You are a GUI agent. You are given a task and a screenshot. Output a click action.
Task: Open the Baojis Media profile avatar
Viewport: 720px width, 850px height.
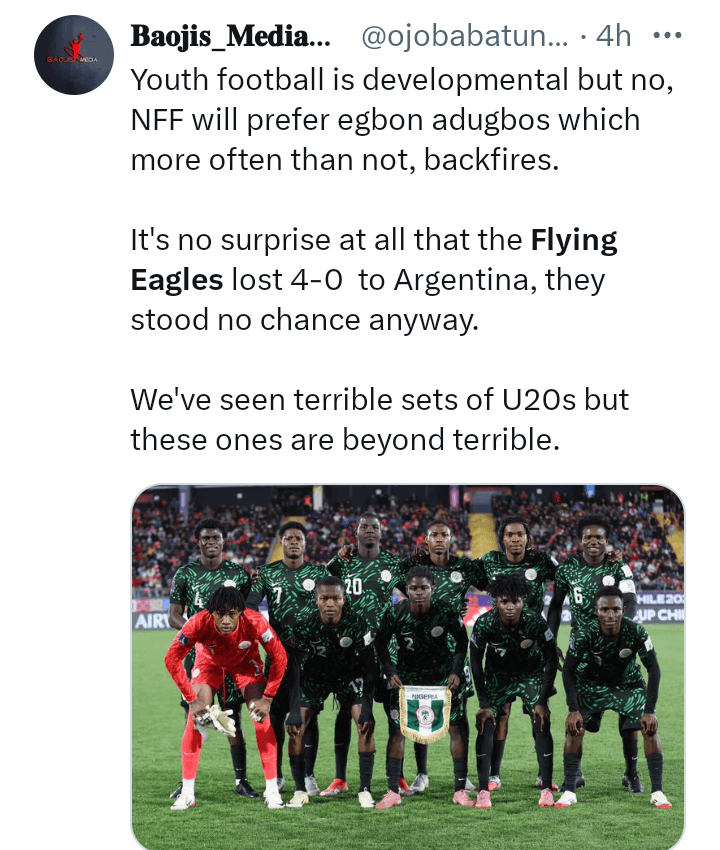point(74,55)
